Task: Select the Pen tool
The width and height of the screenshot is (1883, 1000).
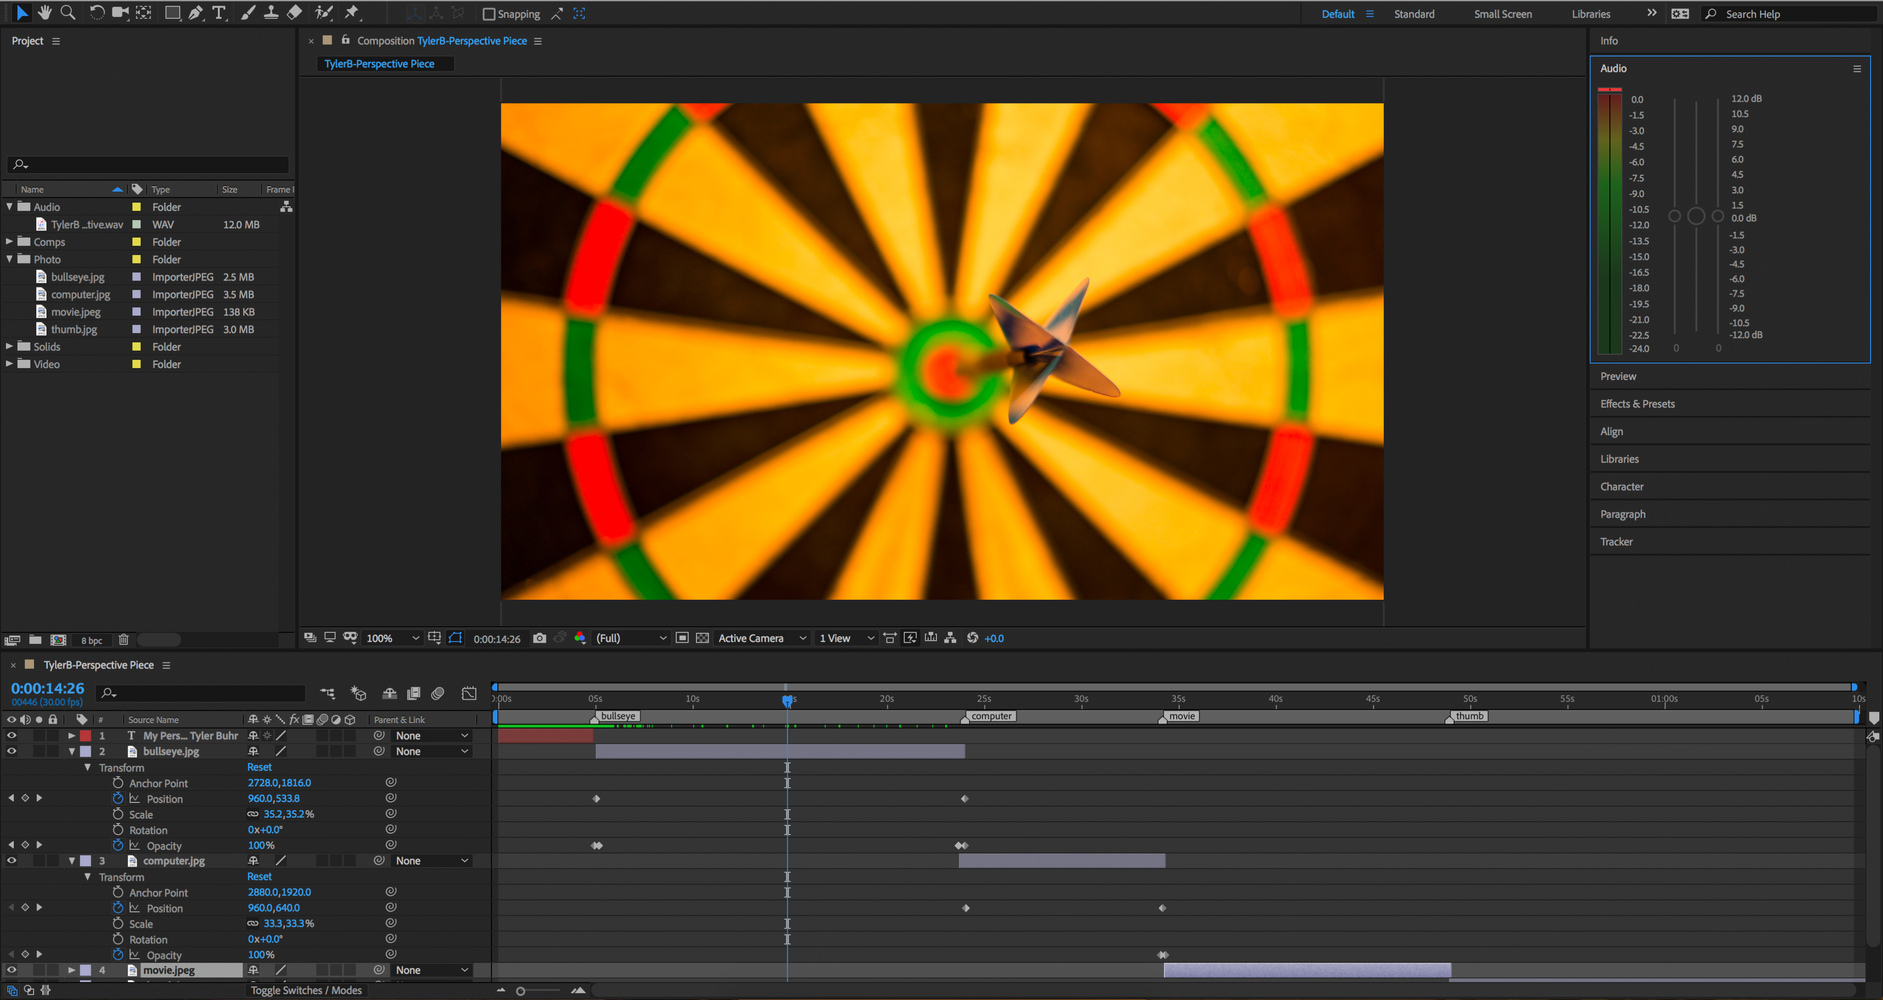Action: coord(196,13)
